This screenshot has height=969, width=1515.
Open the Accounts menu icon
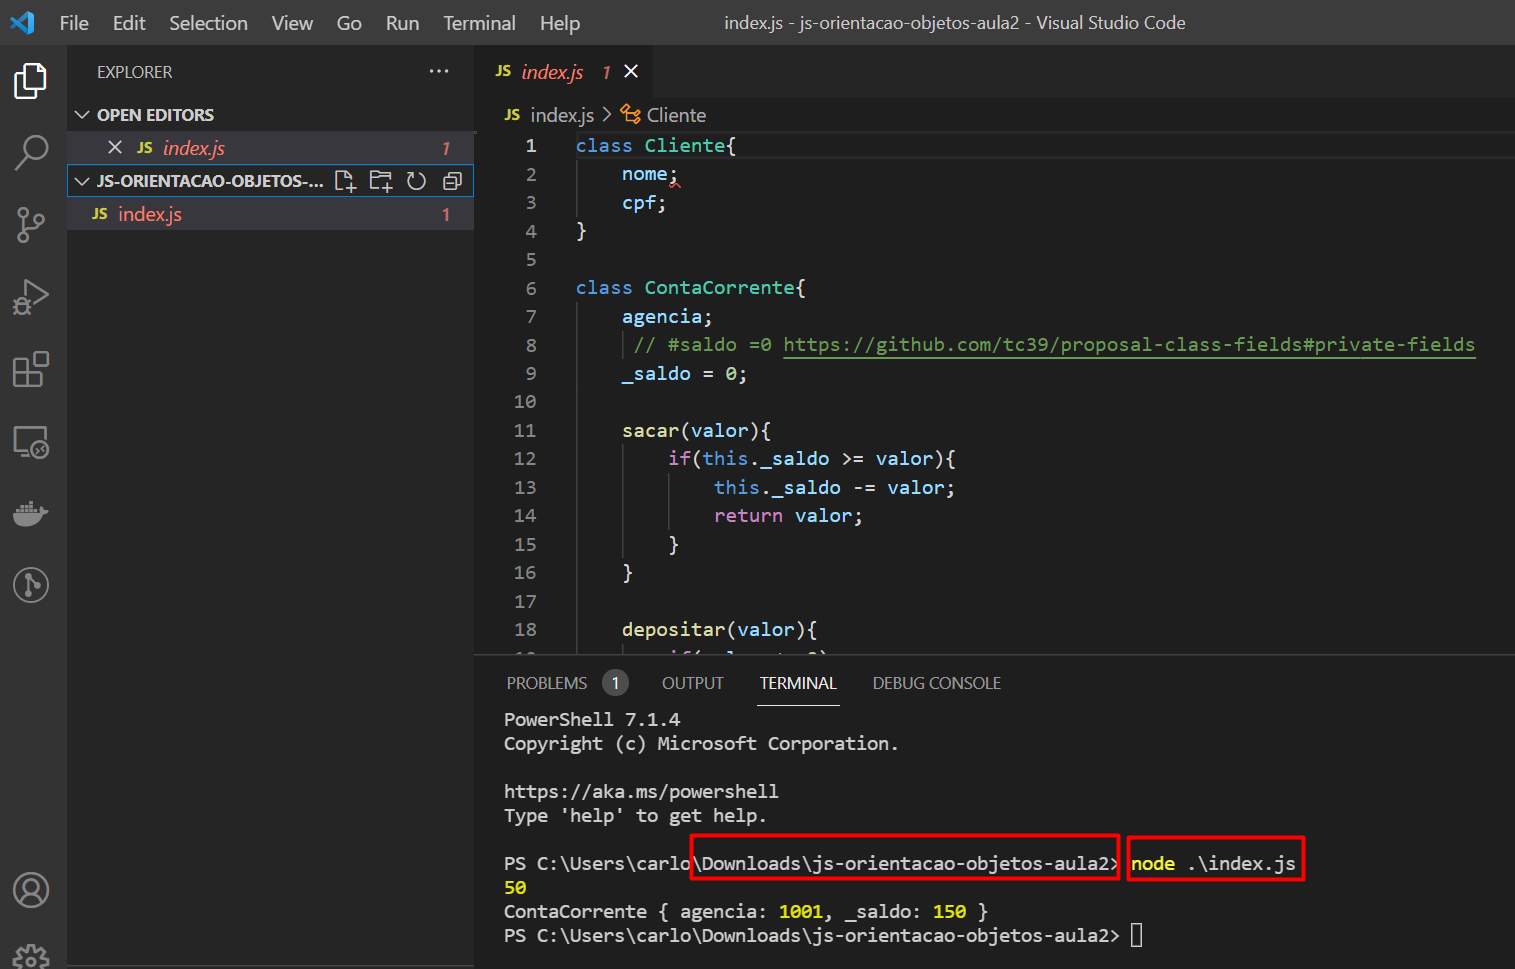(x=31, y=890)
